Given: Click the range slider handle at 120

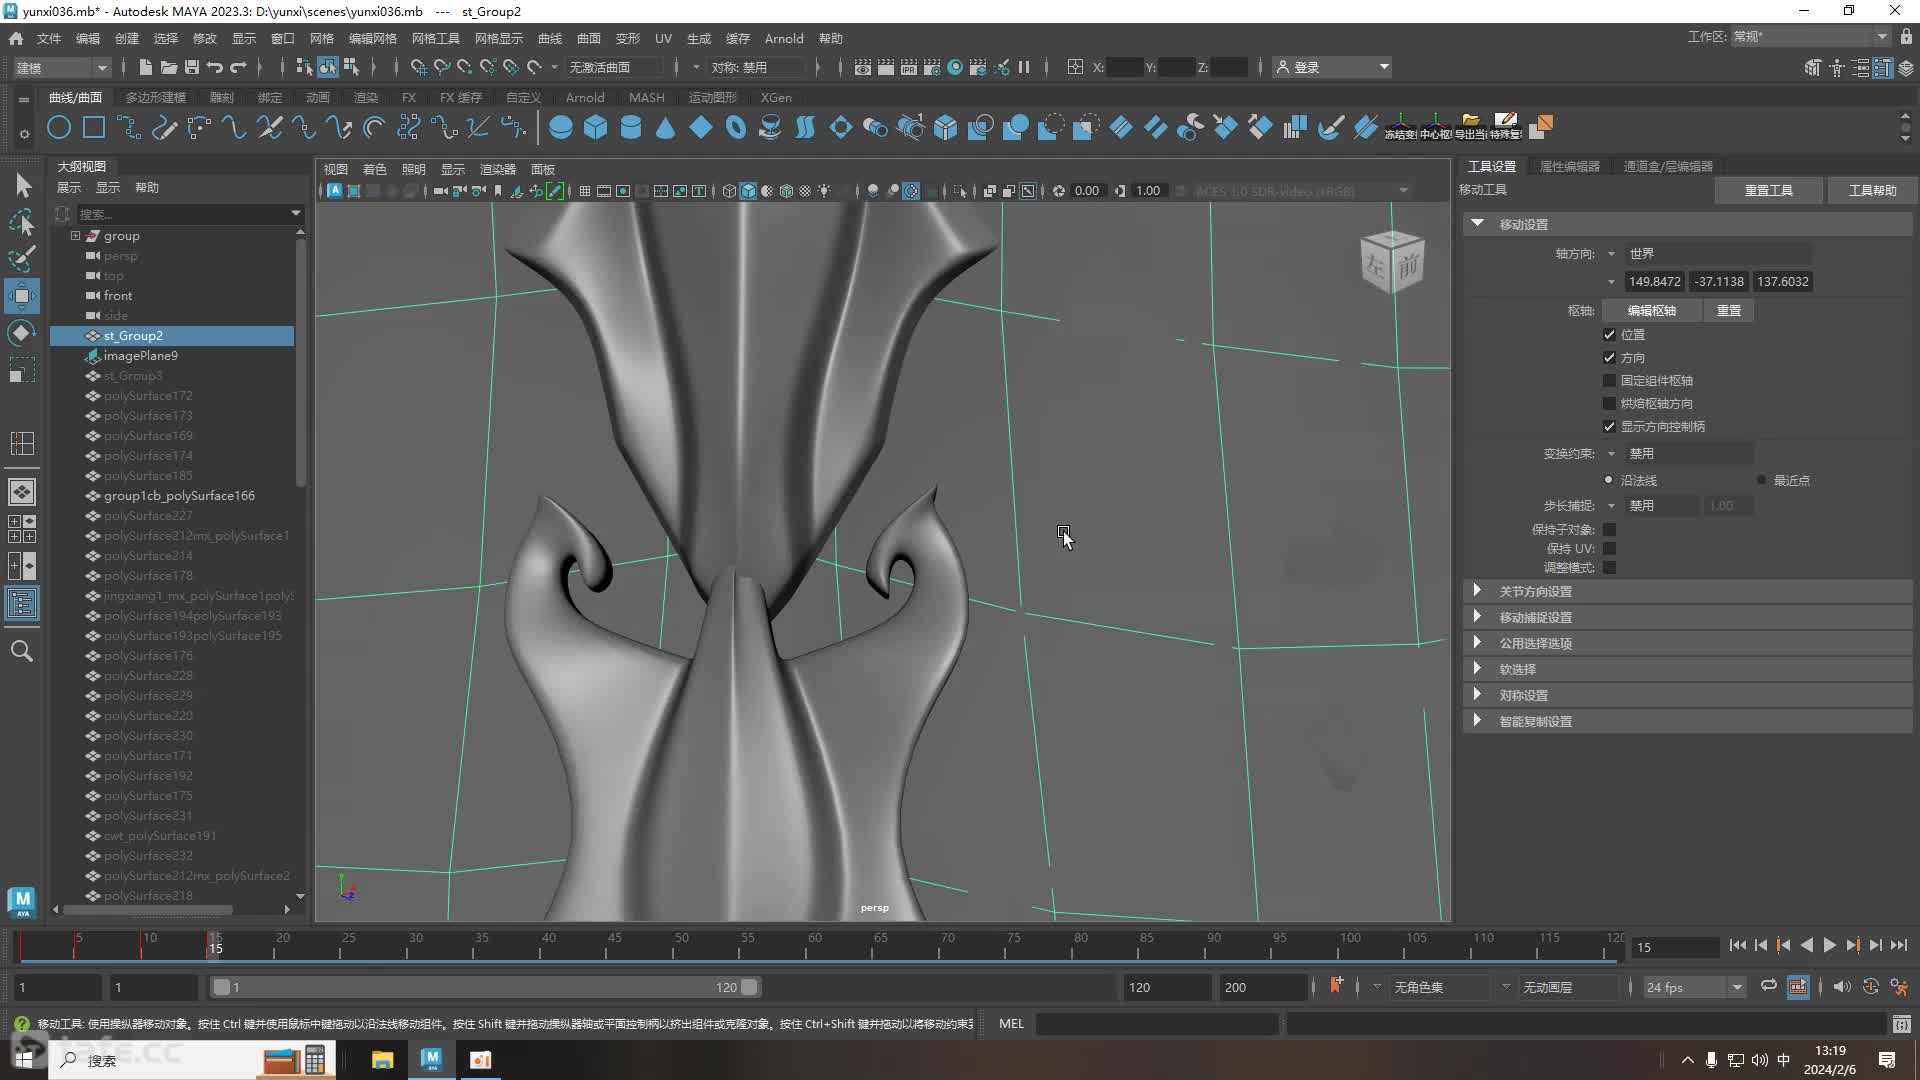Looking at the screenshot, I should [x=749, y=987].
